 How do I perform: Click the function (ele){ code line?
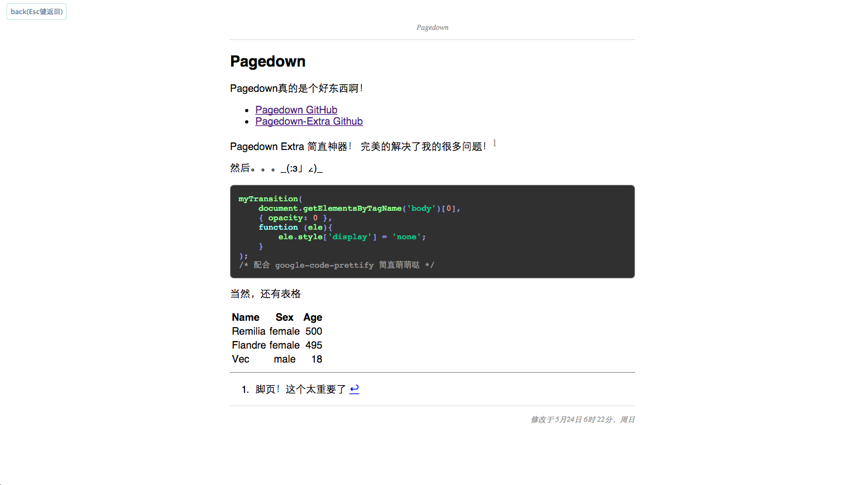(x=295, y=227)
